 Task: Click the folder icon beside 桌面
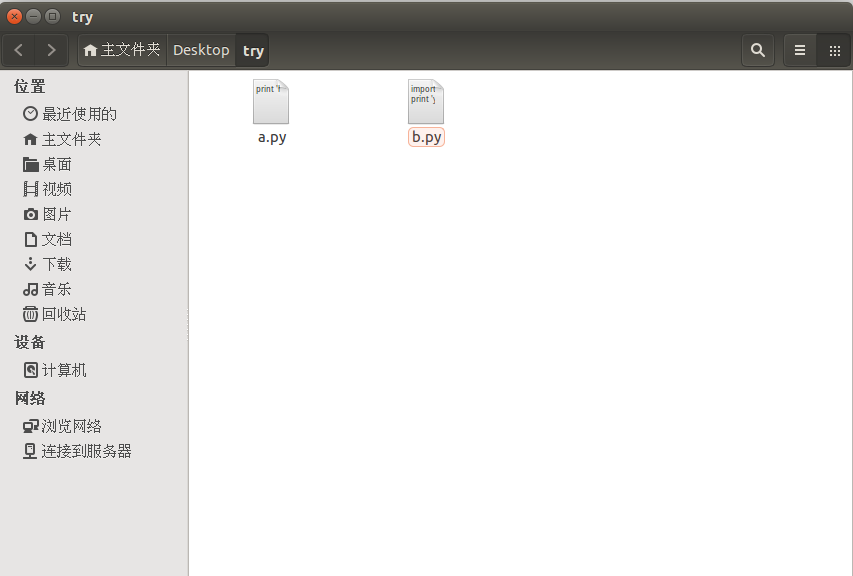(x=30, y=164)
